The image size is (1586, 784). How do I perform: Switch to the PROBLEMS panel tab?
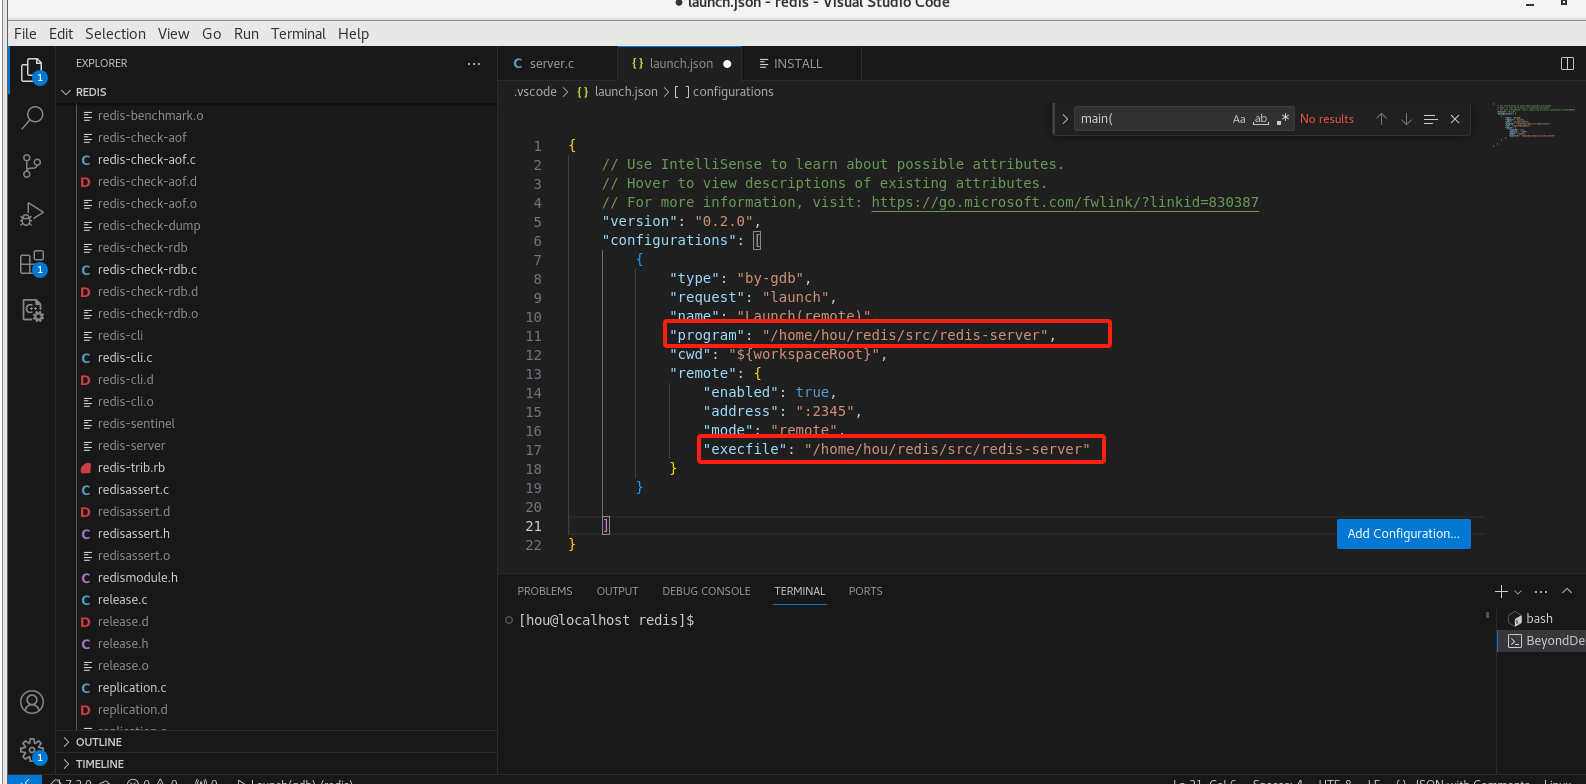pyautogui.click(x=545, y=591)
